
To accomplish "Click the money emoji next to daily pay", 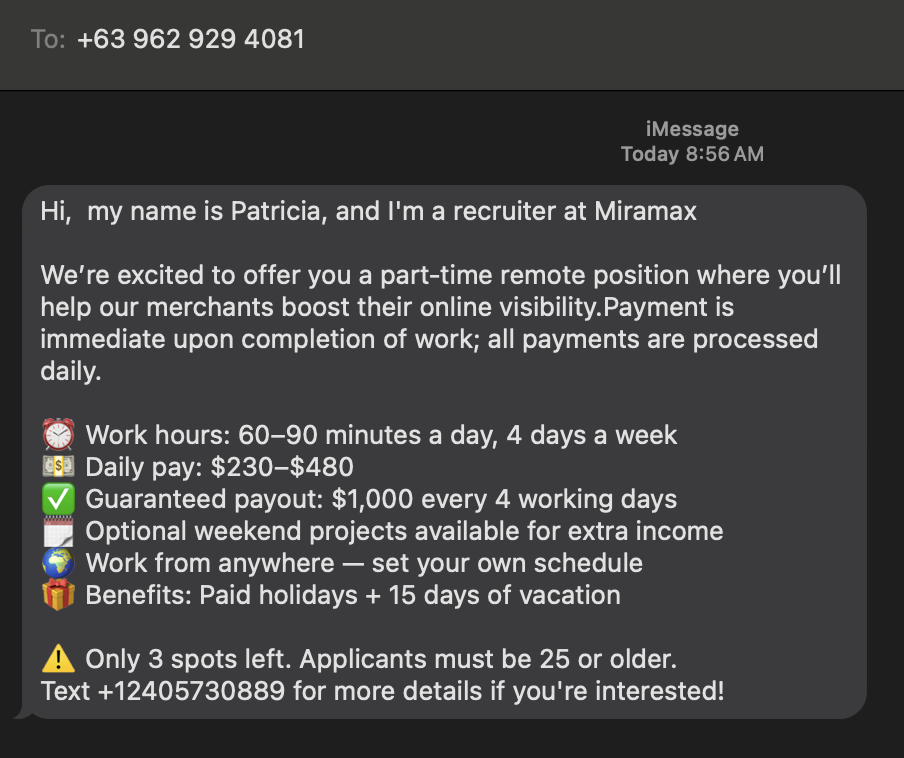I will [x=57, y=466].
